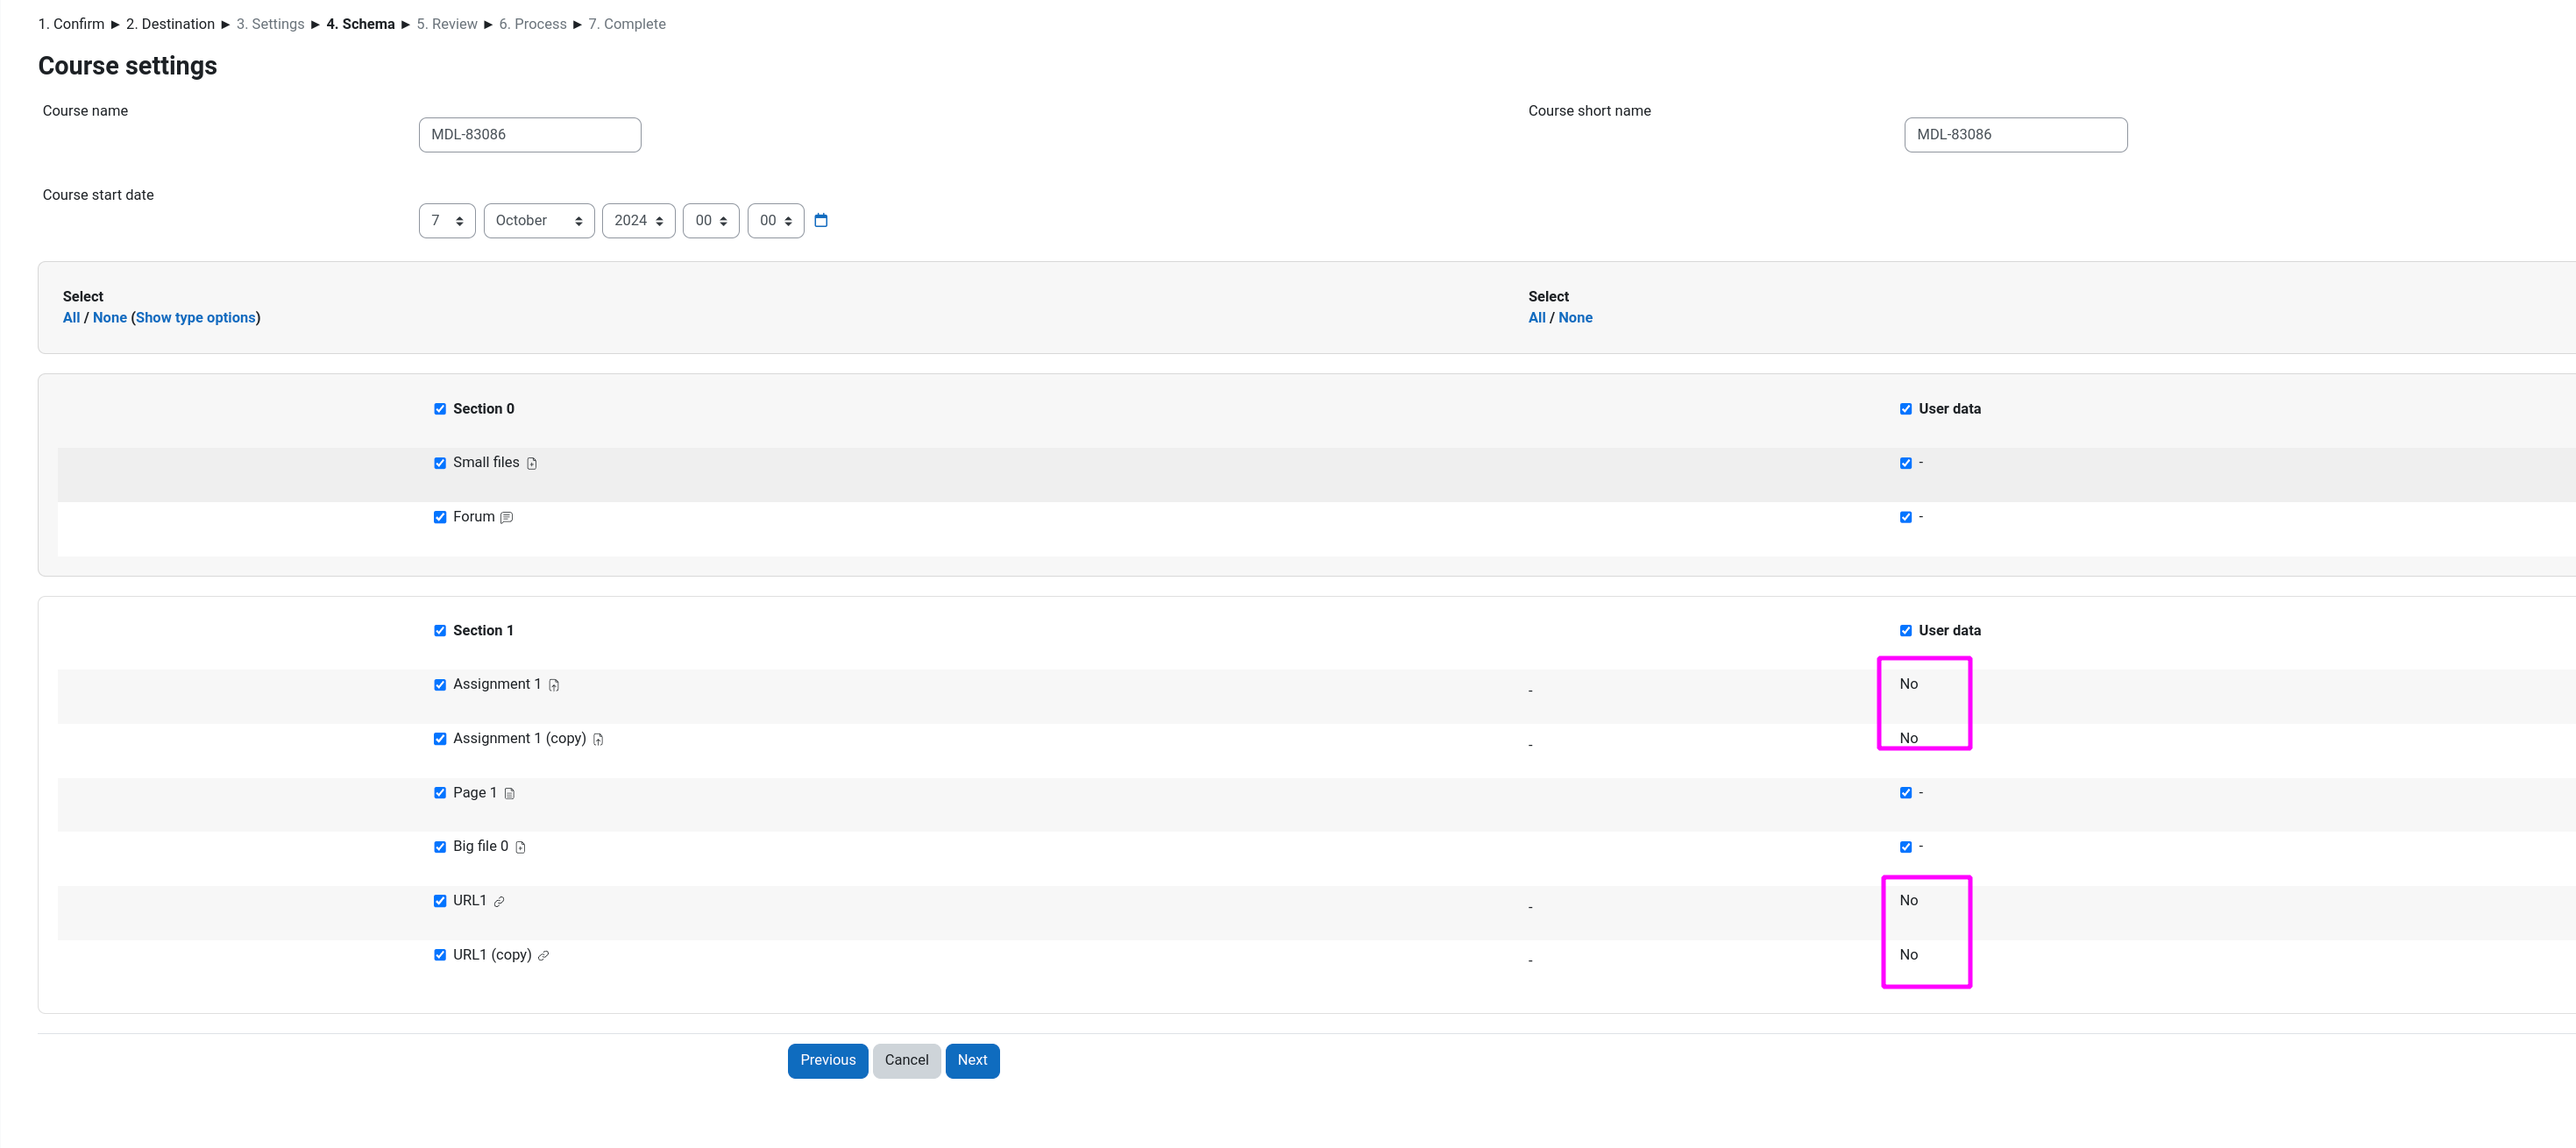Click the 4. Schema step
The width and height of the screenshot is (2576, 1148).
360,24
